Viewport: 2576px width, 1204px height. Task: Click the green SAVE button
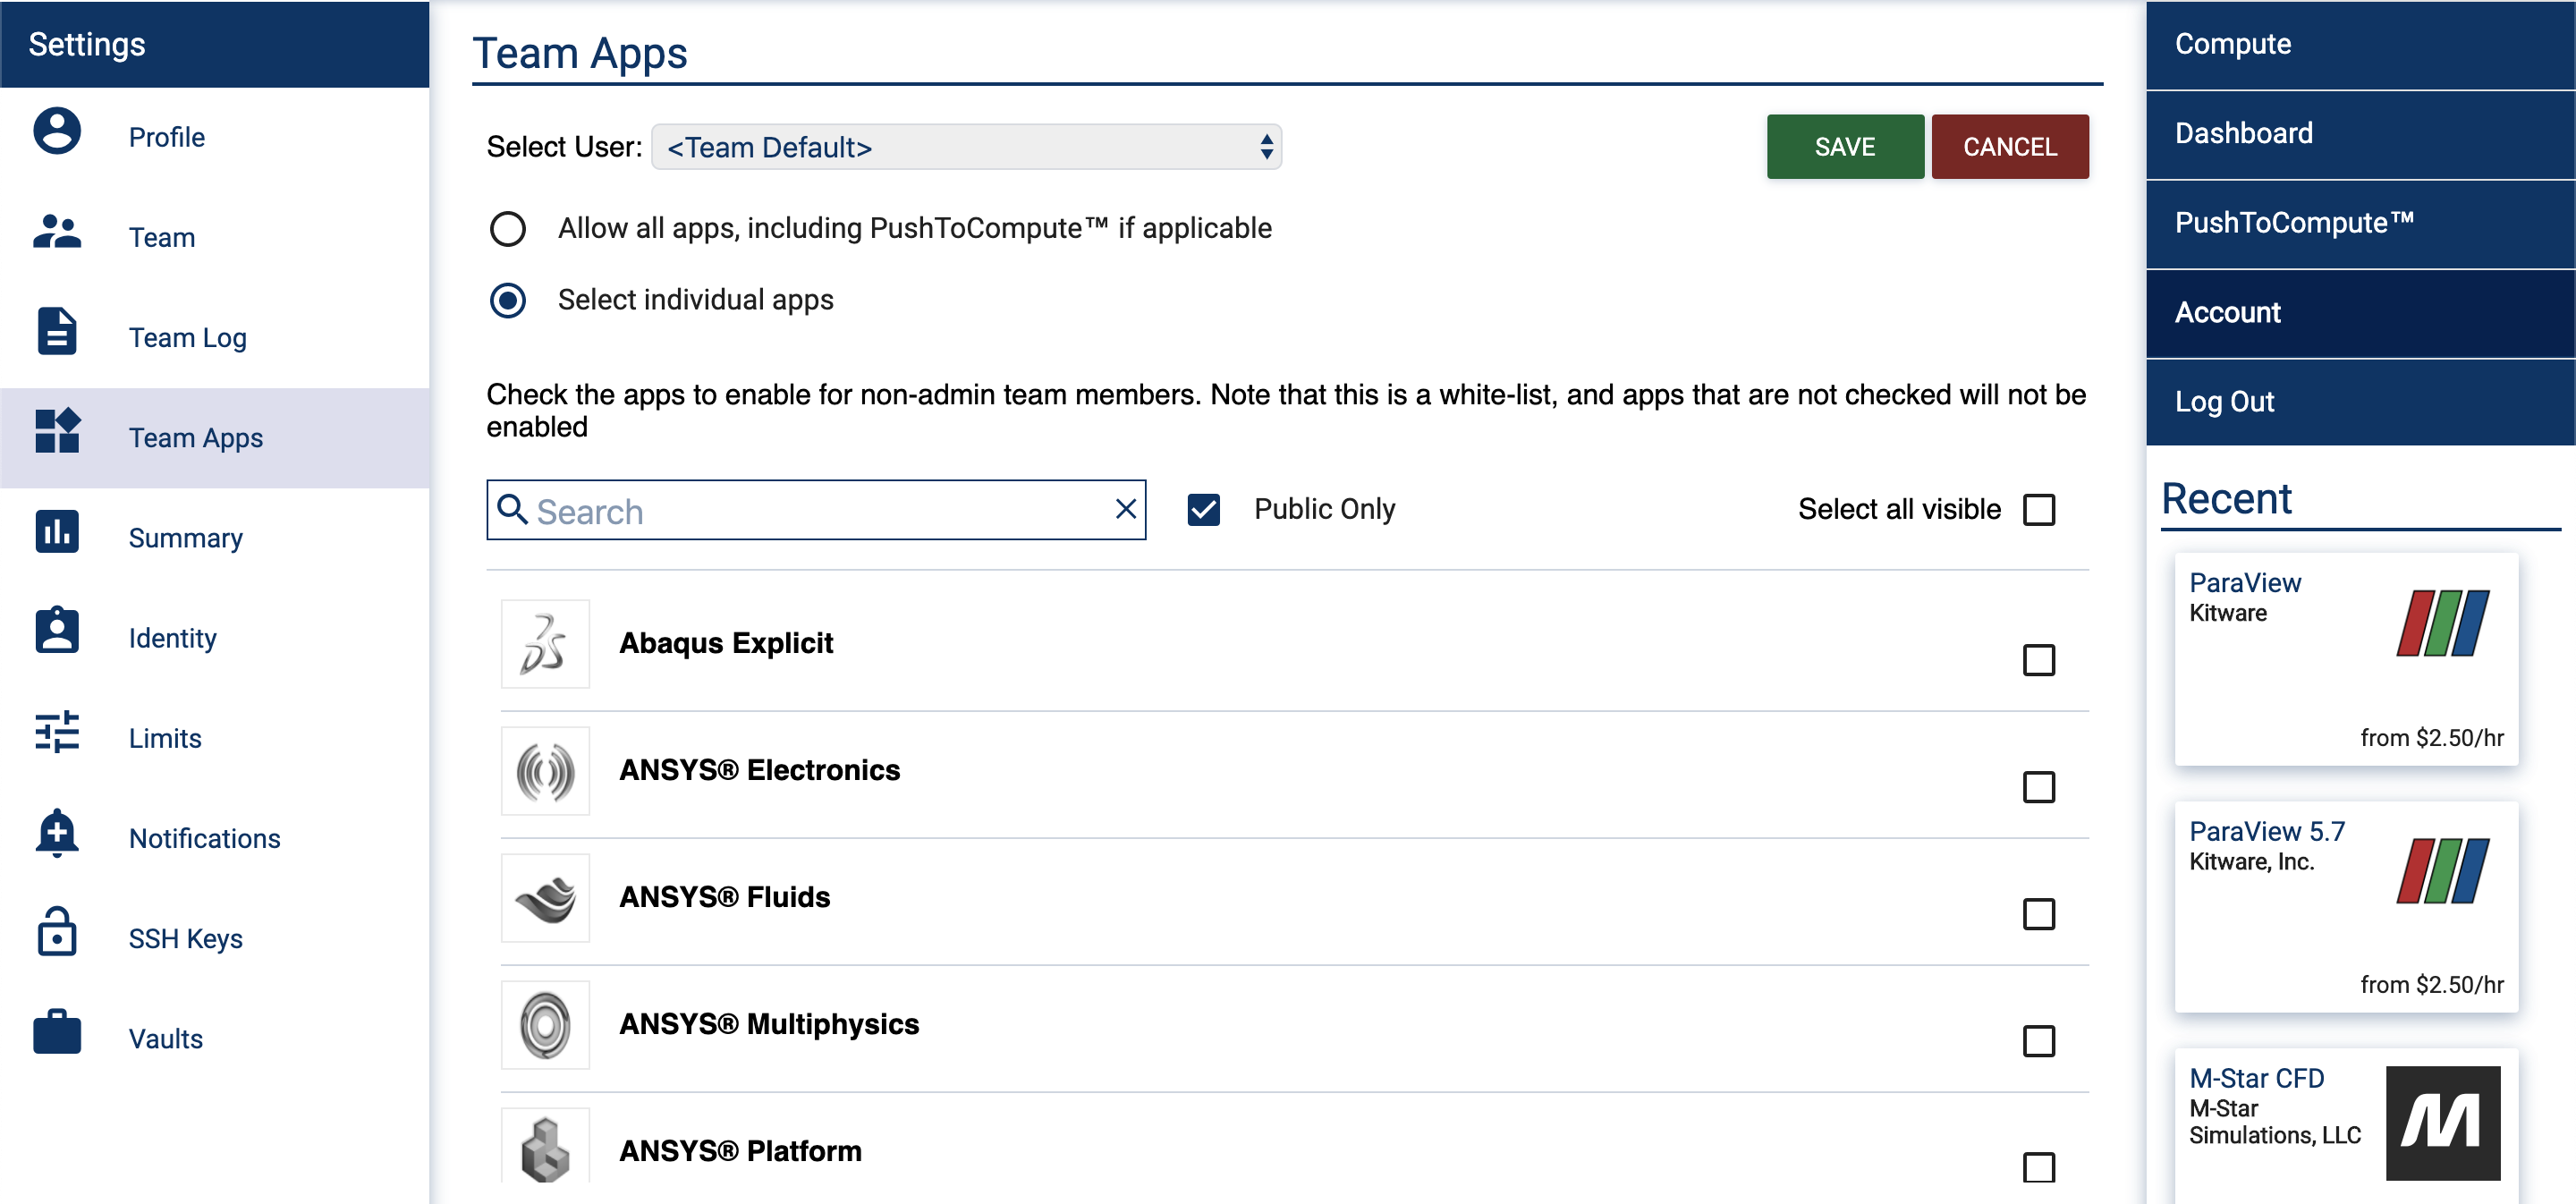pyautogui.click(x=1845, y=147)
